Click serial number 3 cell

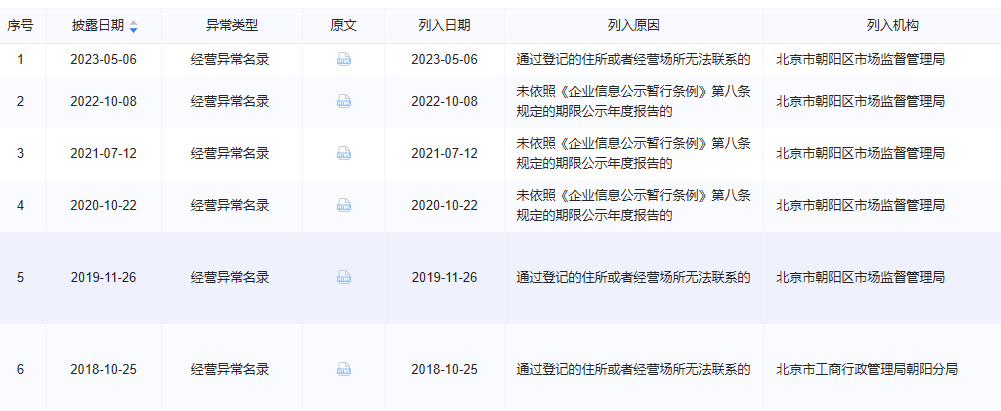click(20, 153)
